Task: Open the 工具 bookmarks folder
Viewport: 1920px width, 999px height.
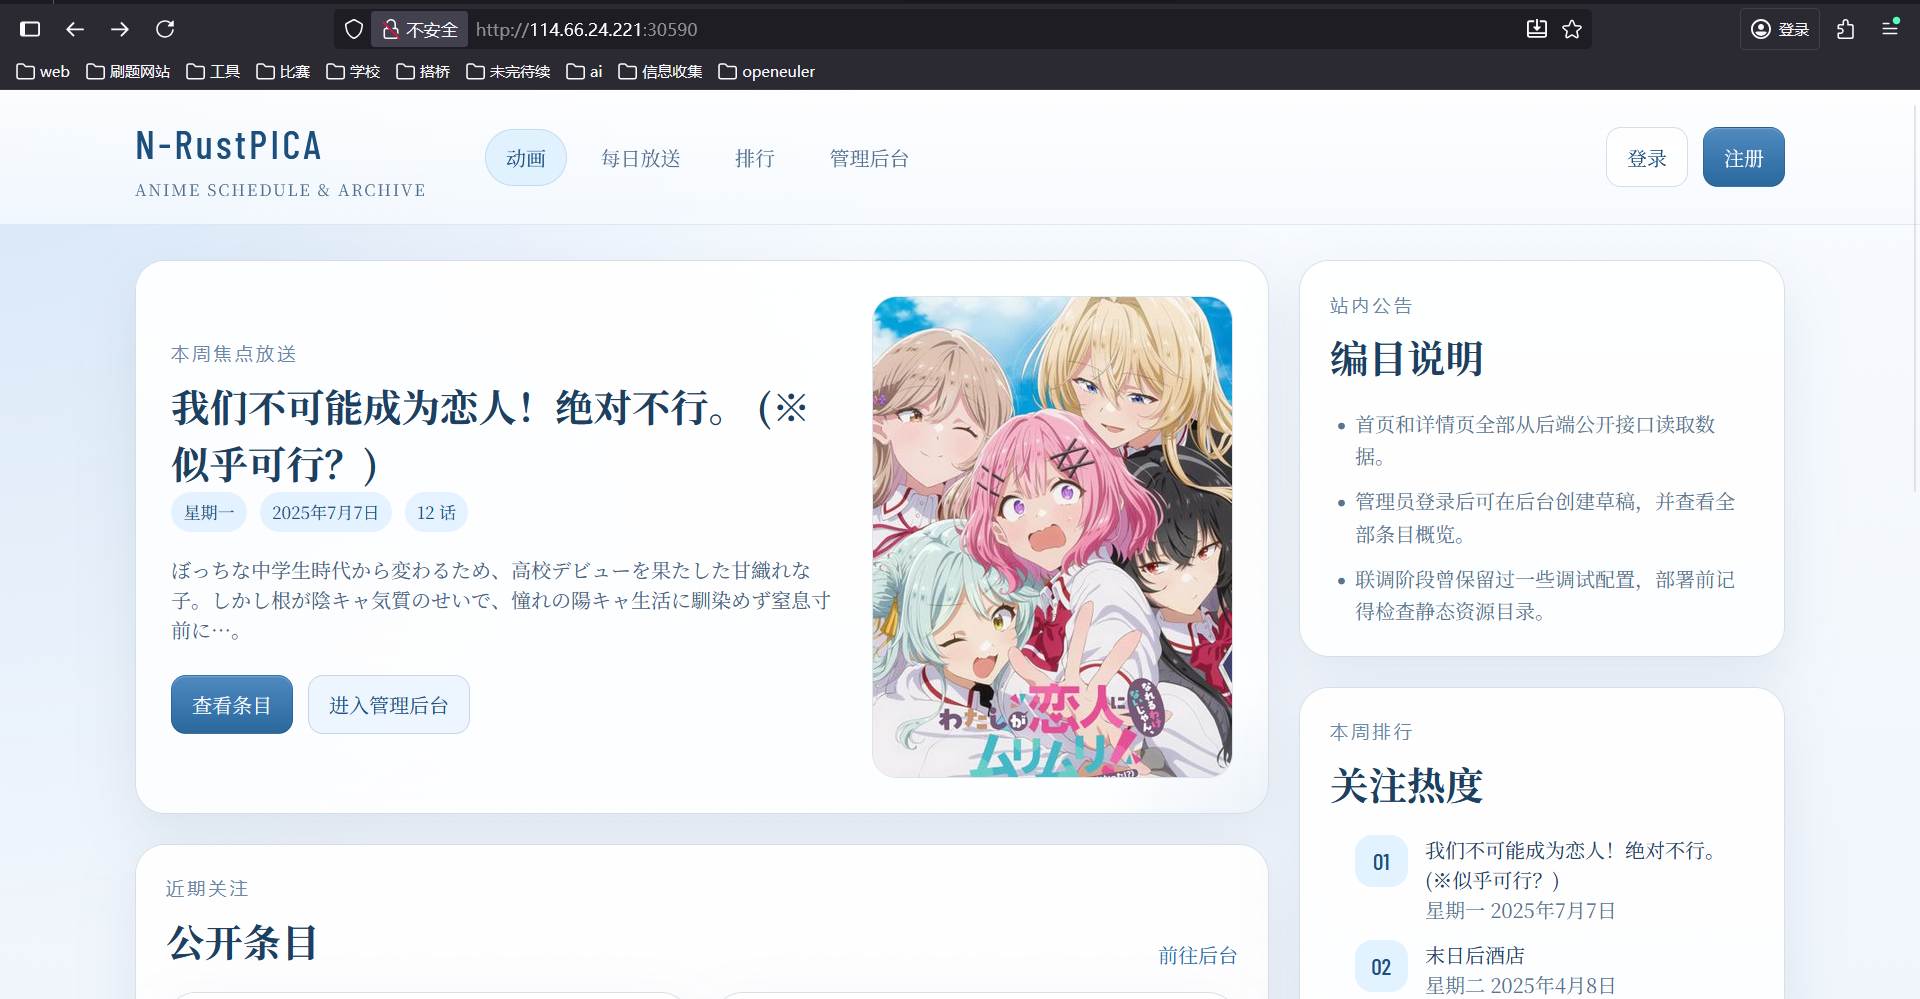Action: (213, 71)
